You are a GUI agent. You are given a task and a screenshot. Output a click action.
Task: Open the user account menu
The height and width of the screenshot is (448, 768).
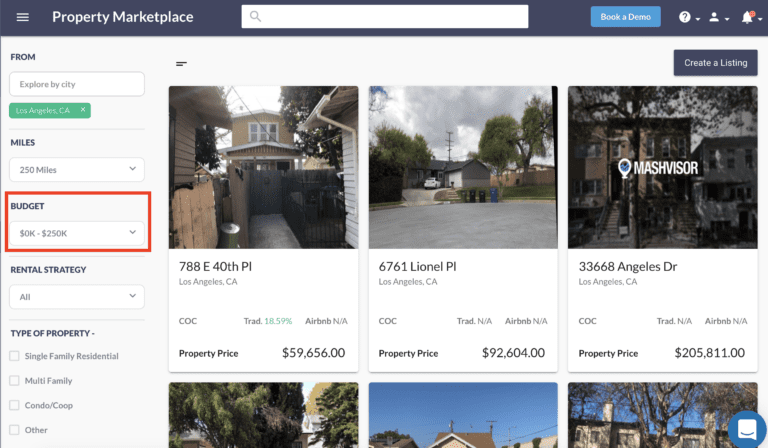[714, 17]
